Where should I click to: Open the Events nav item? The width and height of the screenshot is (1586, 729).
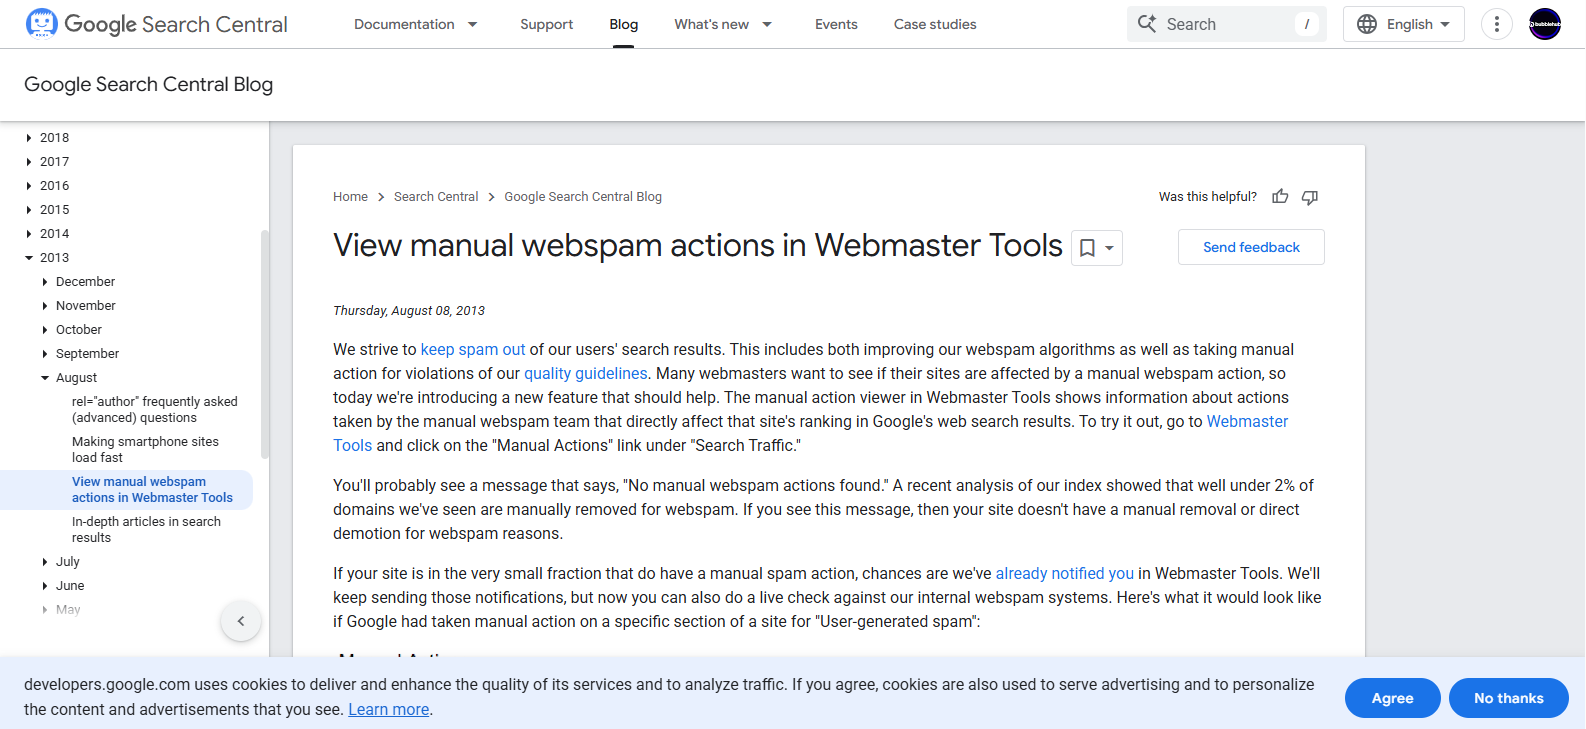(x=836, y=24)
